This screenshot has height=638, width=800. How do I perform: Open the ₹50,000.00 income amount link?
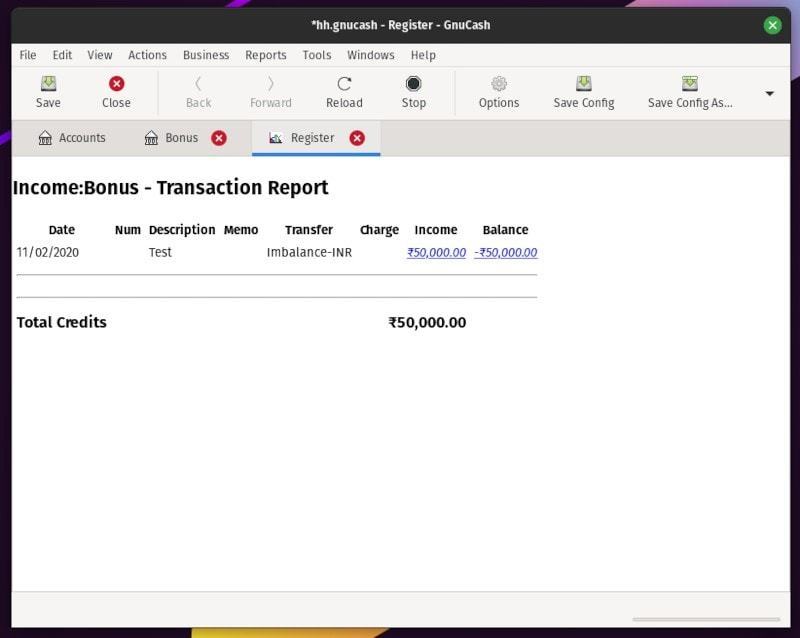pyautogui.click(x=436, y=252)
